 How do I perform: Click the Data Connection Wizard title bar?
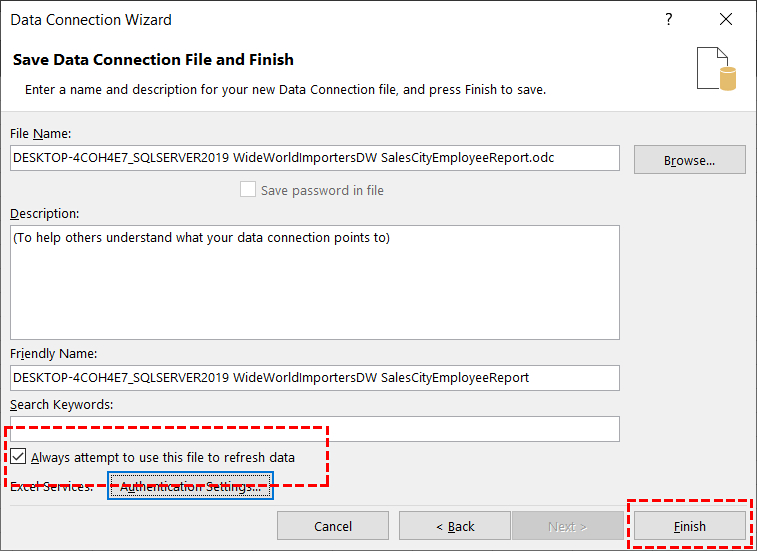click(x=300, y=20)
